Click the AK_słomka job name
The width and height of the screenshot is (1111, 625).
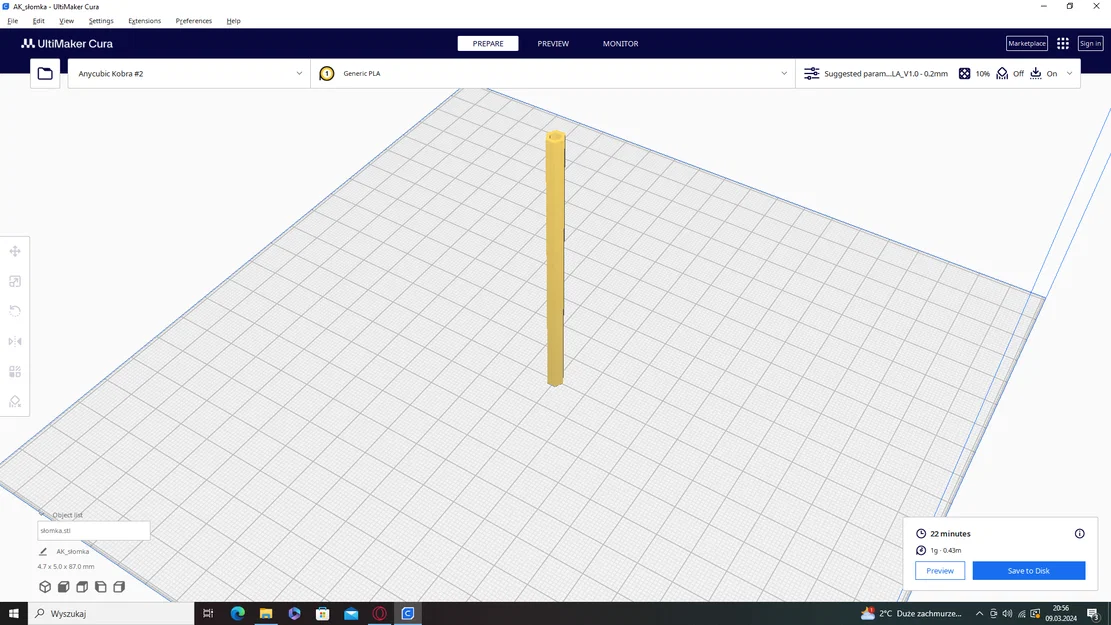point(72,551)
